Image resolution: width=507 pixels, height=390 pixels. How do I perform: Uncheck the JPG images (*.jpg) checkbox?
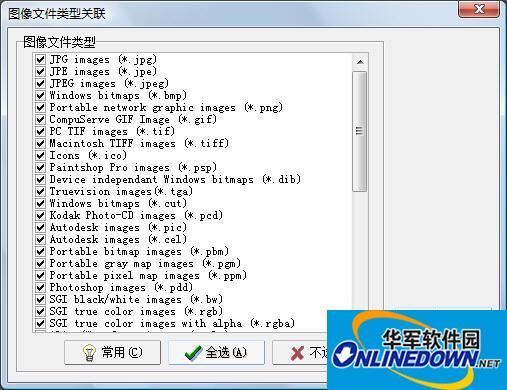pos(40,59)
